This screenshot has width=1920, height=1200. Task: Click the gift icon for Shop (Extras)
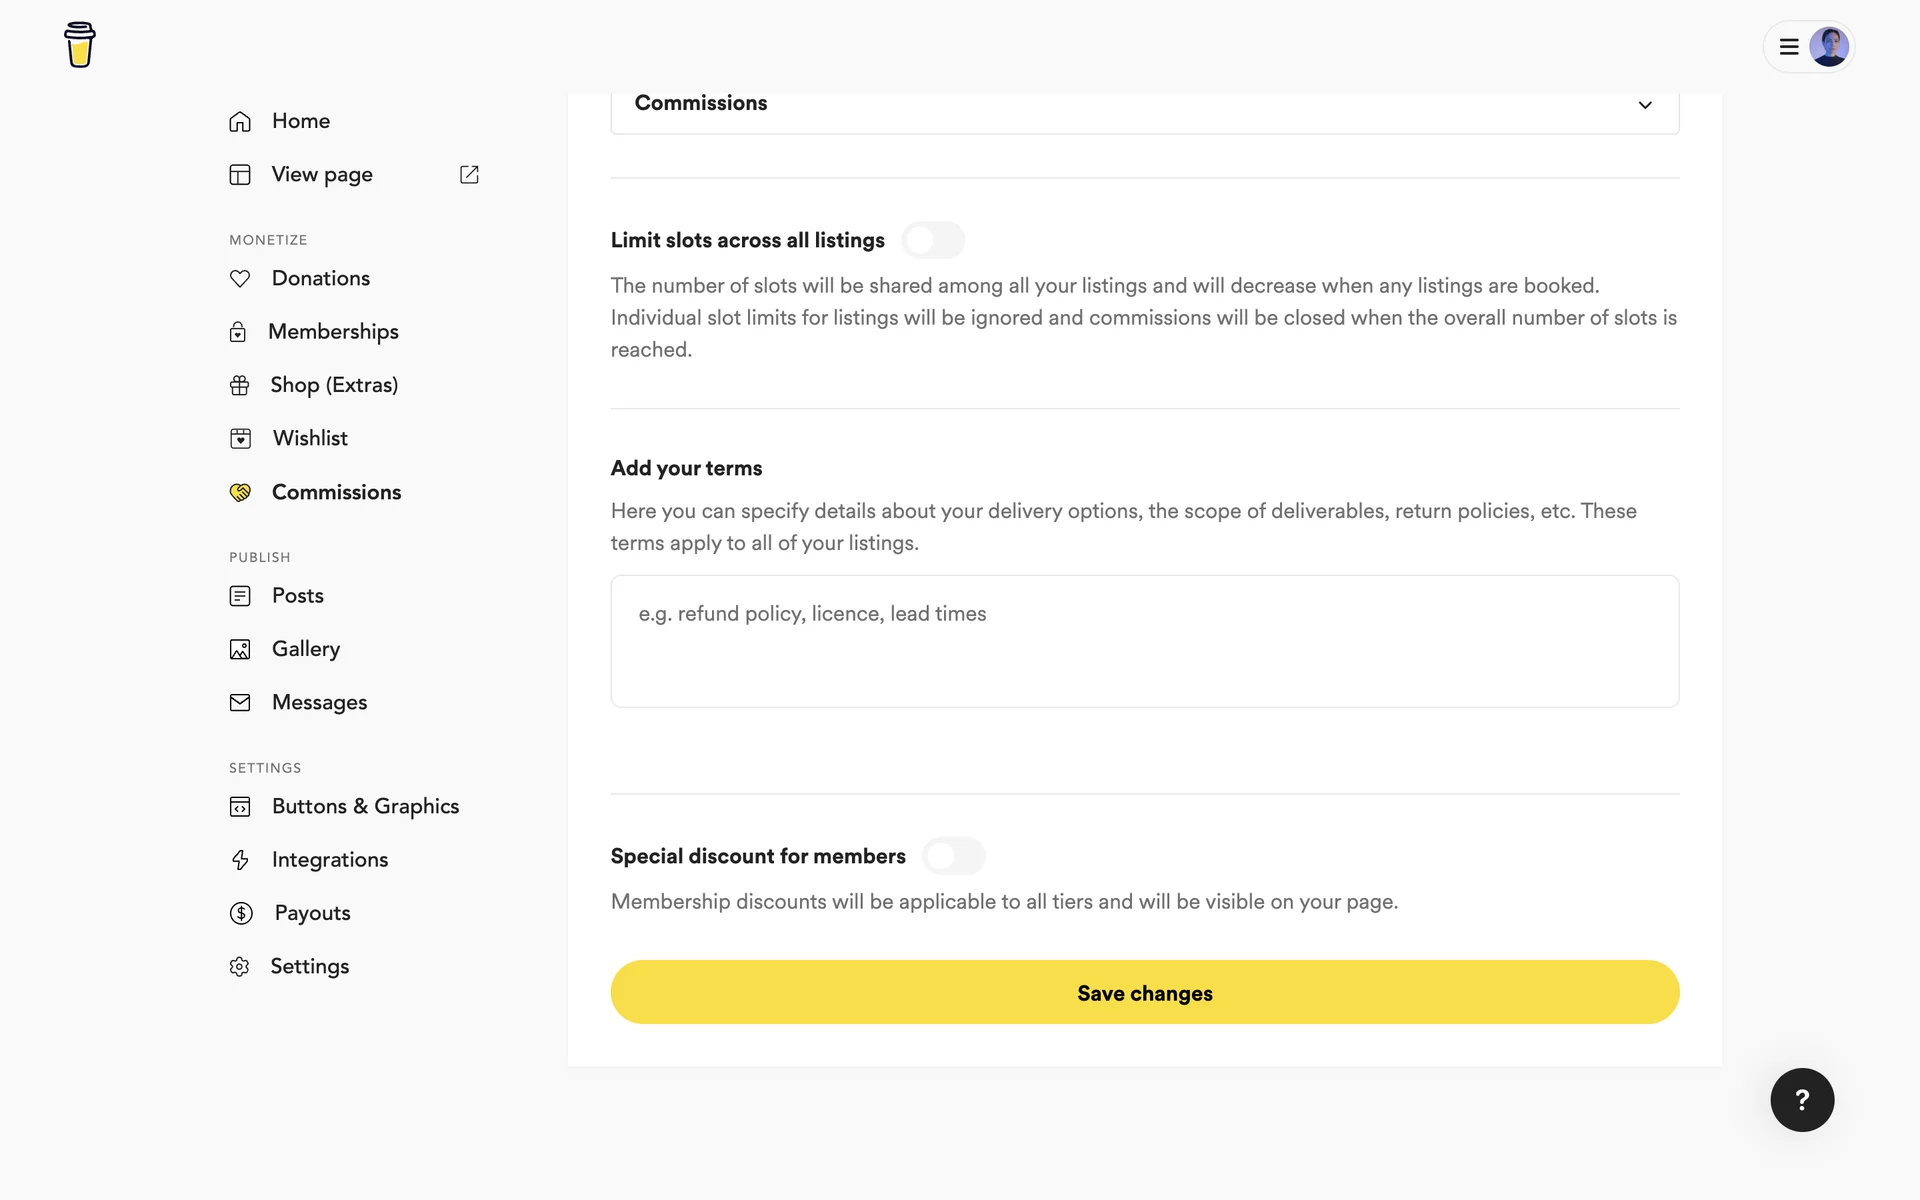240,386
